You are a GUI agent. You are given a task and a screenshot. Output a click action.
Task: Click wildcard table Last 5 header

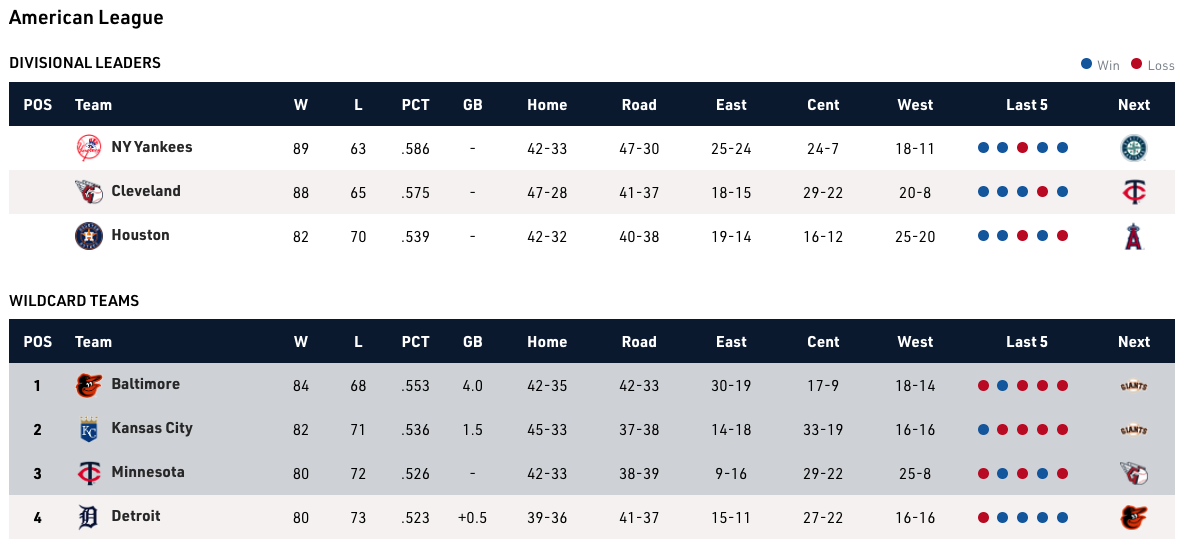pyautogui.click(x=1027, y=342)
